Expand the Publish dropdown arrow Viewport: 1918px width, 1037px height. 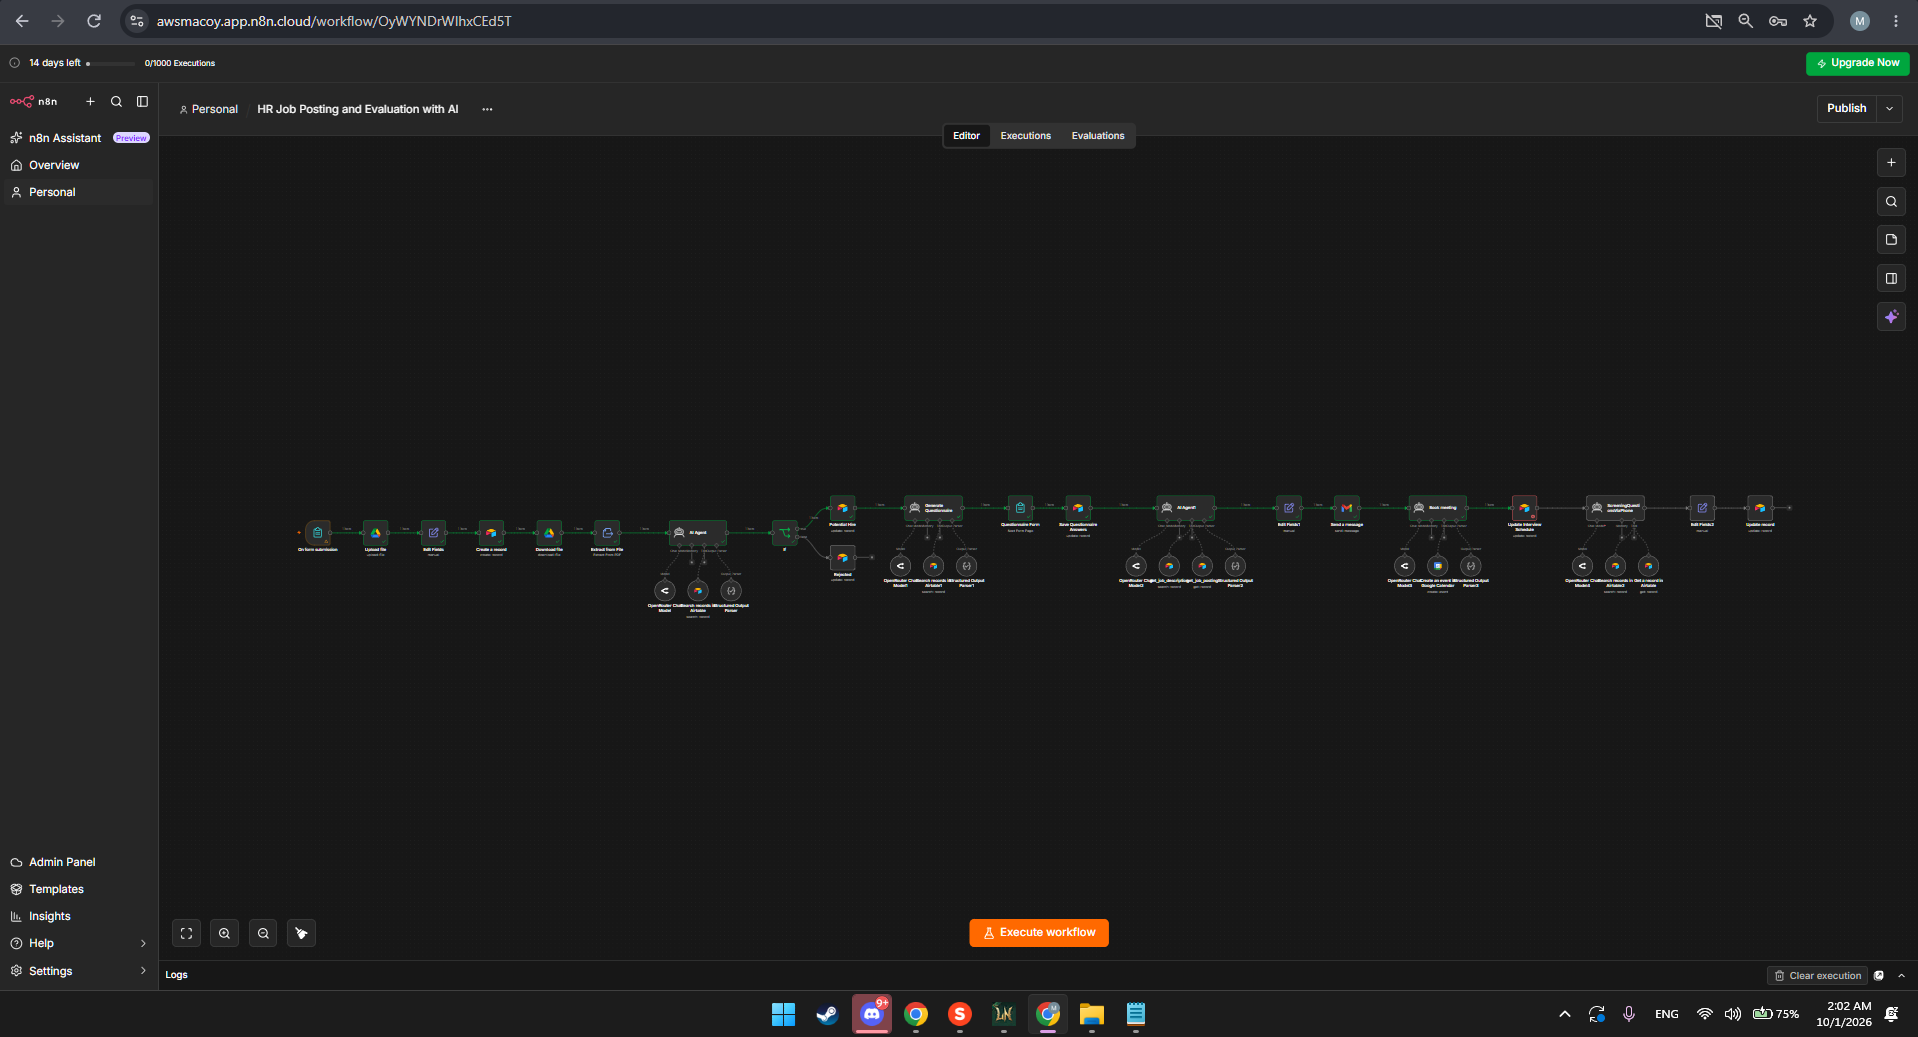tap(1889, 108)
